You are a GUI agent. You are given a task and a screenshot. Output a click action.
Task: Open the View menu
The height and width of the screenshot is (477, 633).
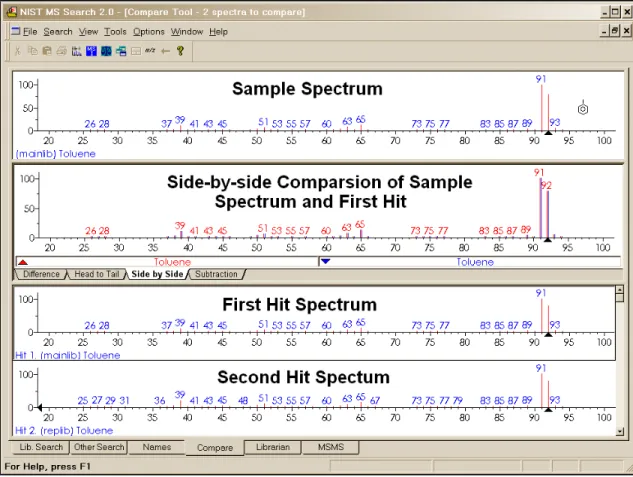(88, 31)
